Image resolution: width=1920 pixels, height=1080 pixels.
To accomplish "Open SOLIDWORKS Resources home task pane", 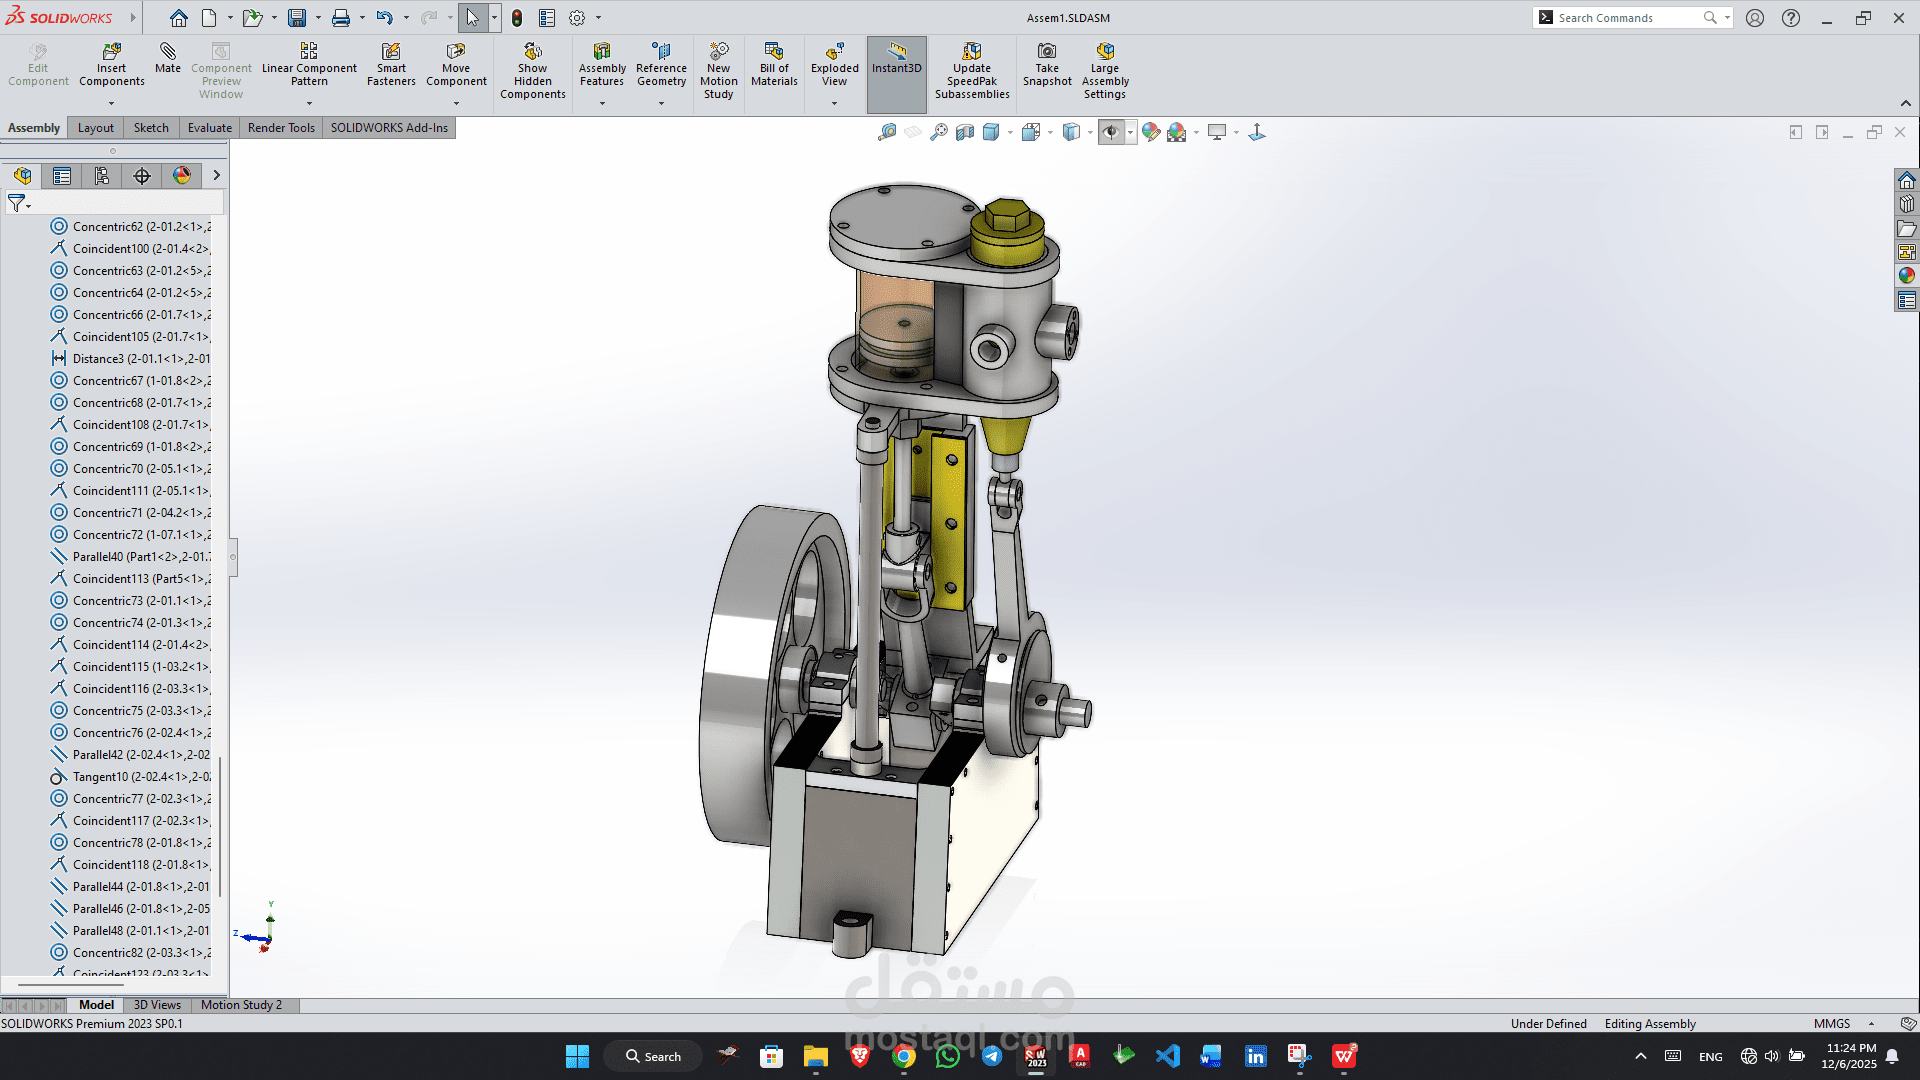I will click(1907, 180).
